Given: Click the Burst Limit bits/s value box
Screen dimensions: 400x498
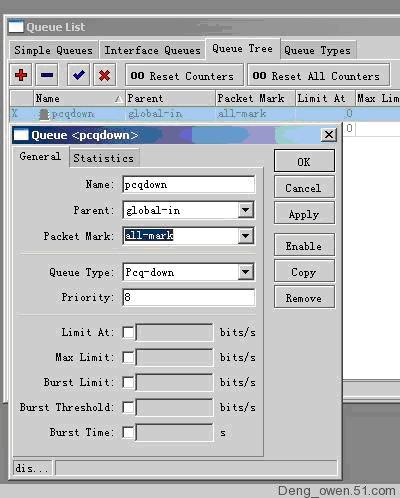Looking at the screenshot, I should 174,382.
